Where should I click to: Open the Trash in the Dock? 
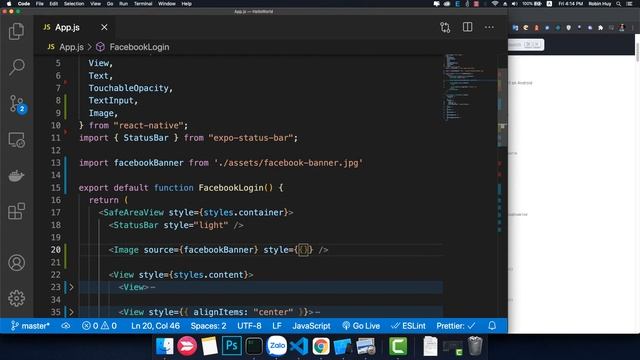(475, 346)
